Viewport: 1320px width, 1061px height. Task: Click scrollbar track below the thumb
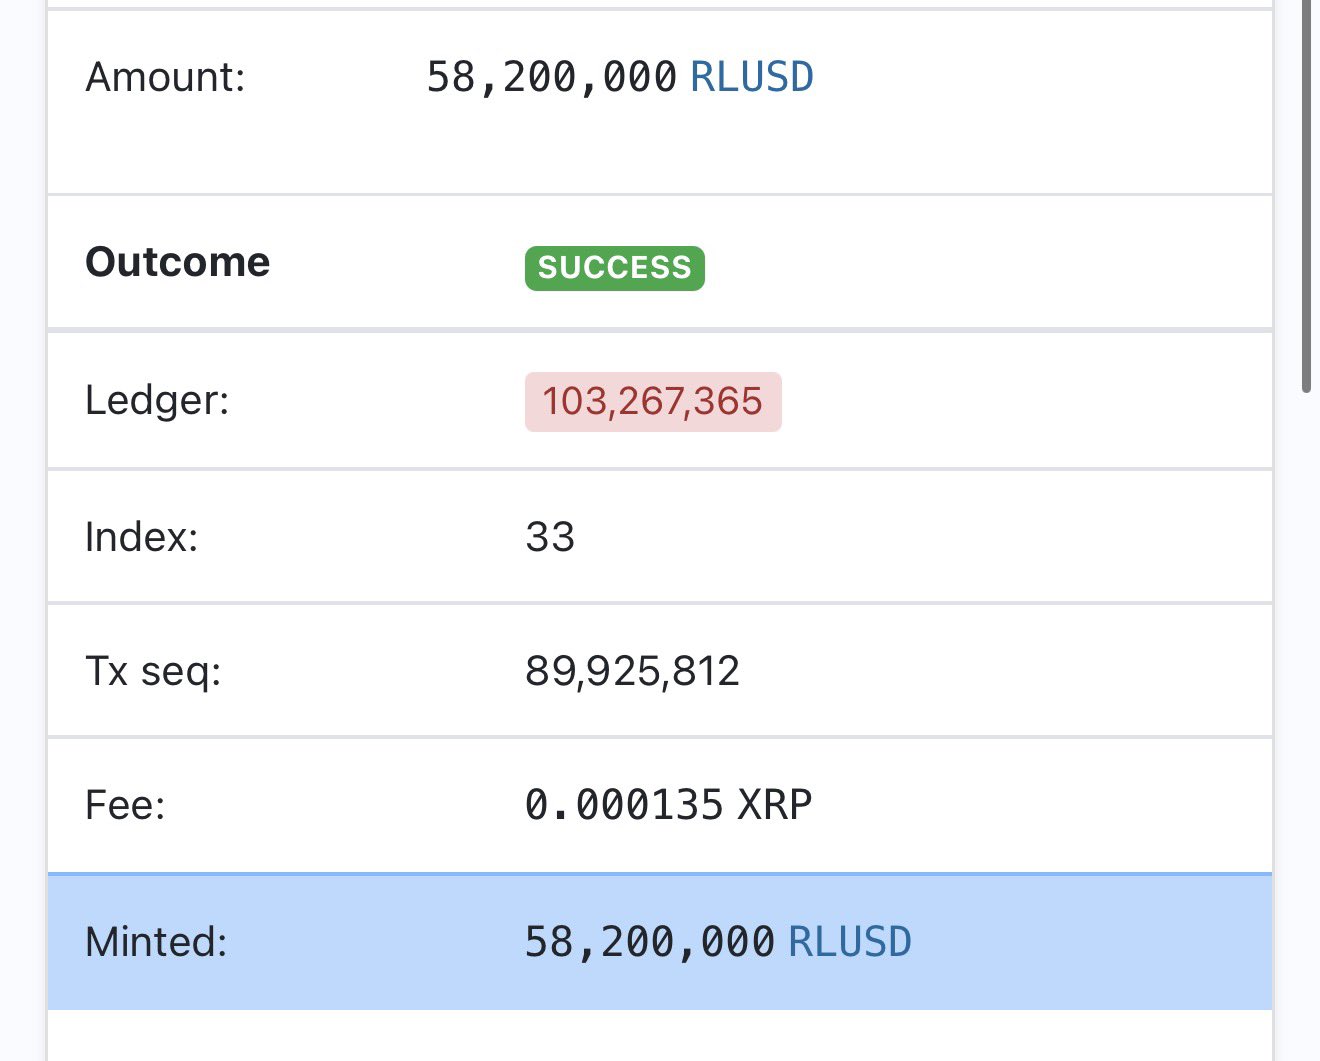[1306, 700]
